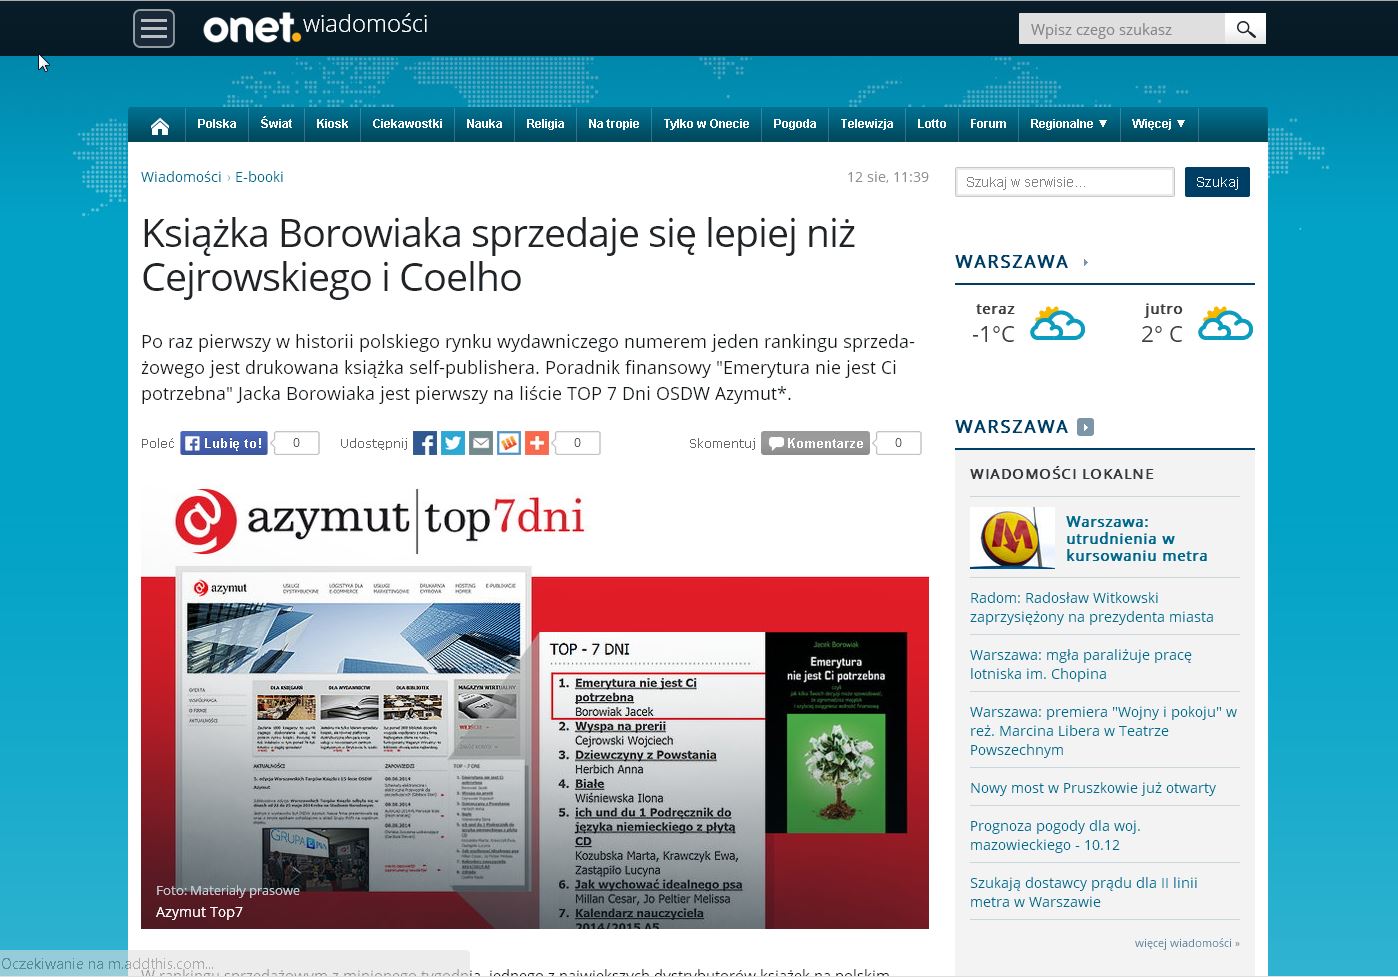Click the arrow box beside second WARSZAWA heading
1398x977 pixels.
1085,427
